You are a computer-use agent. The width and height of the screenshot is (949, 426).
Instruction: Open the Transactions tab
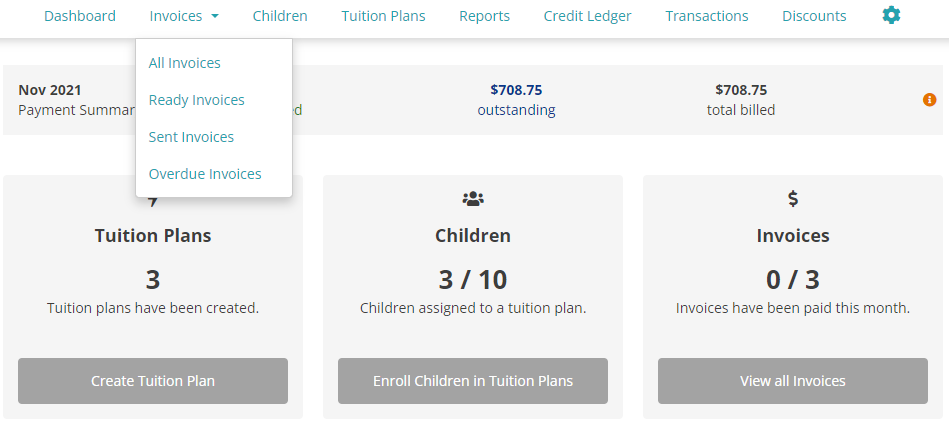[x=707, y=16]
